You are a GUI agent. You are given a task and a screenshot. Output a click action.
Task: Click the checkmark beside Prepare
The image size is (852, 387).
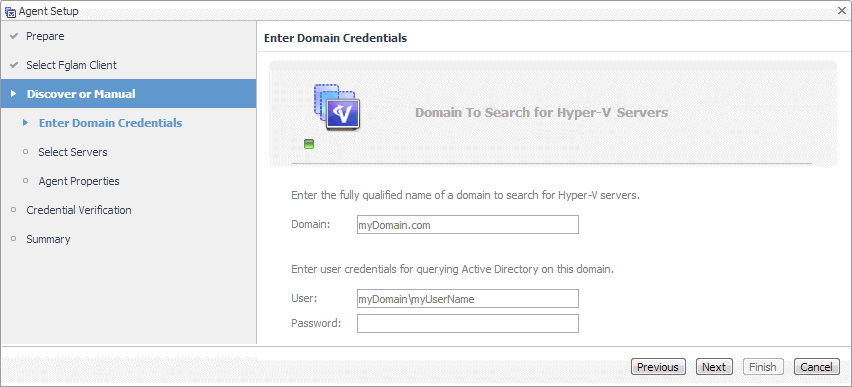(x=14, y=36)
